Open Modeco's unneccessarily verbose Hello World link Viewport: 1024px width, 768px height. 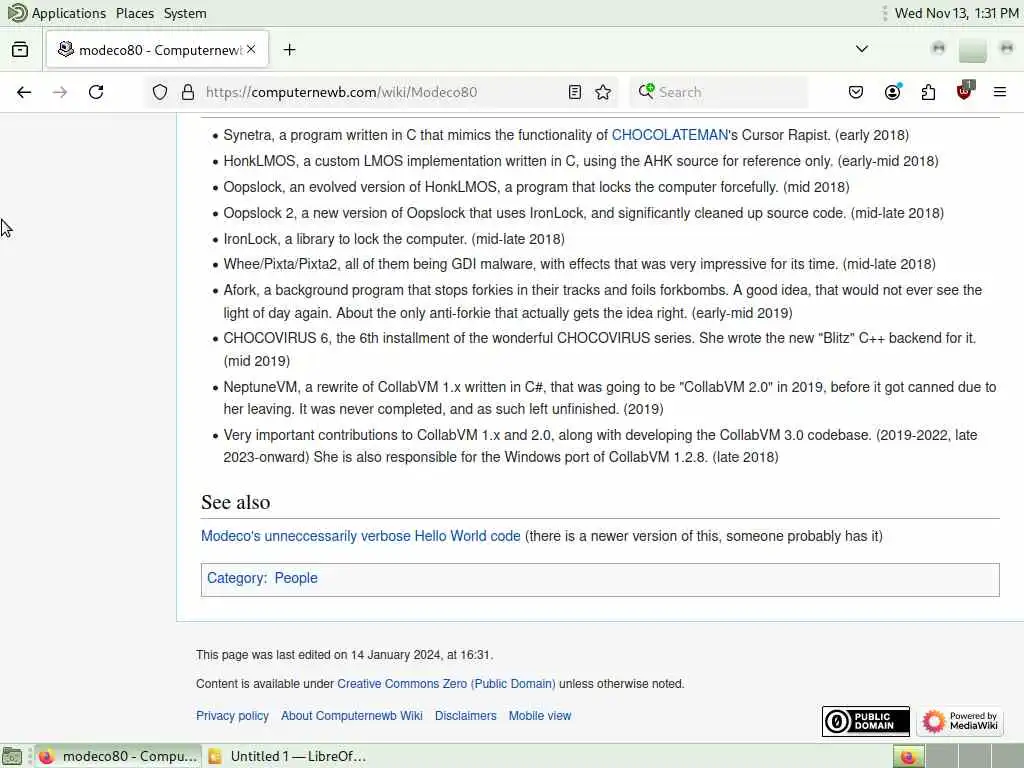click(x=360, y=536)
